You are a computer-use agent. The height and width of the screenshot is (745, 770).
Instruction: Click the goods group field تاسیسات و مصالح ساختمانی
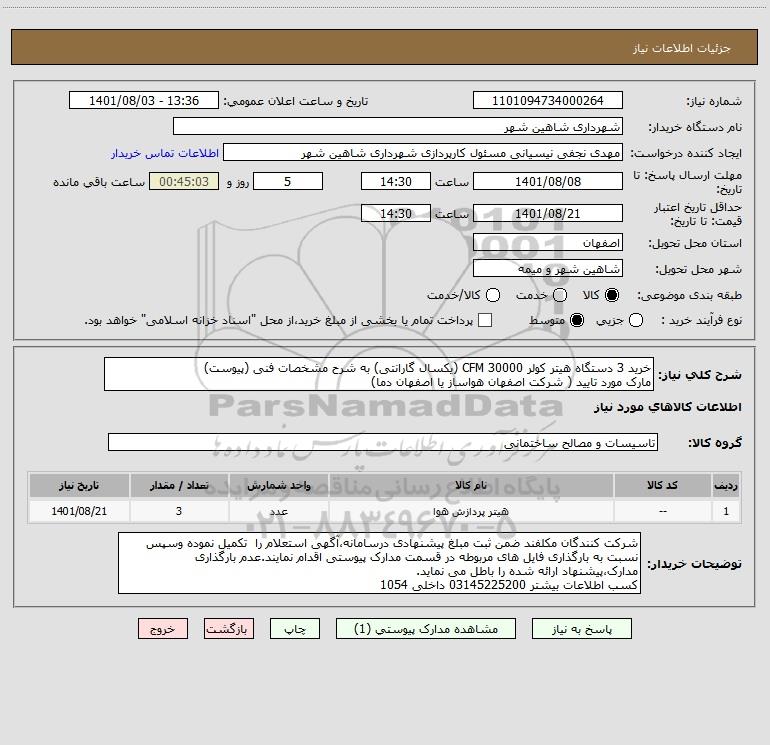click(x=383, y=442)
